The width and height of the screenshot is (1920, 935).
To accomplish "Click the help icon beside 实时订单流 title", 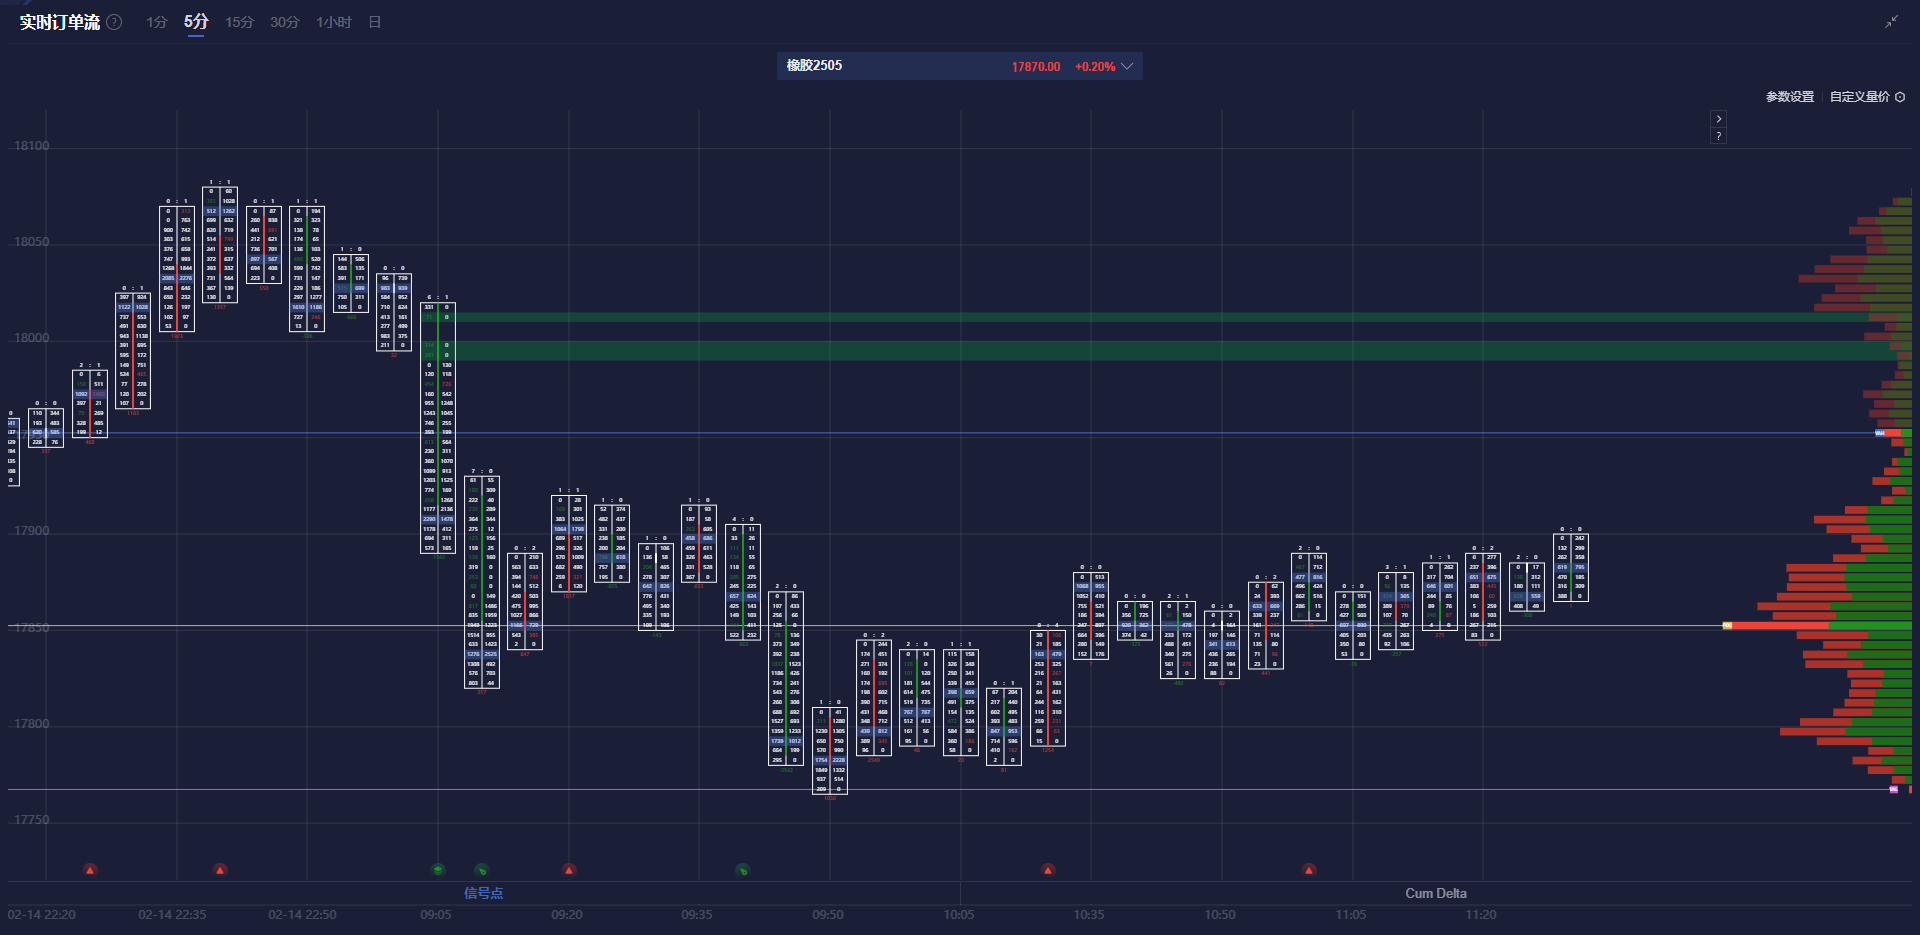I will click(x=114, y=21).
